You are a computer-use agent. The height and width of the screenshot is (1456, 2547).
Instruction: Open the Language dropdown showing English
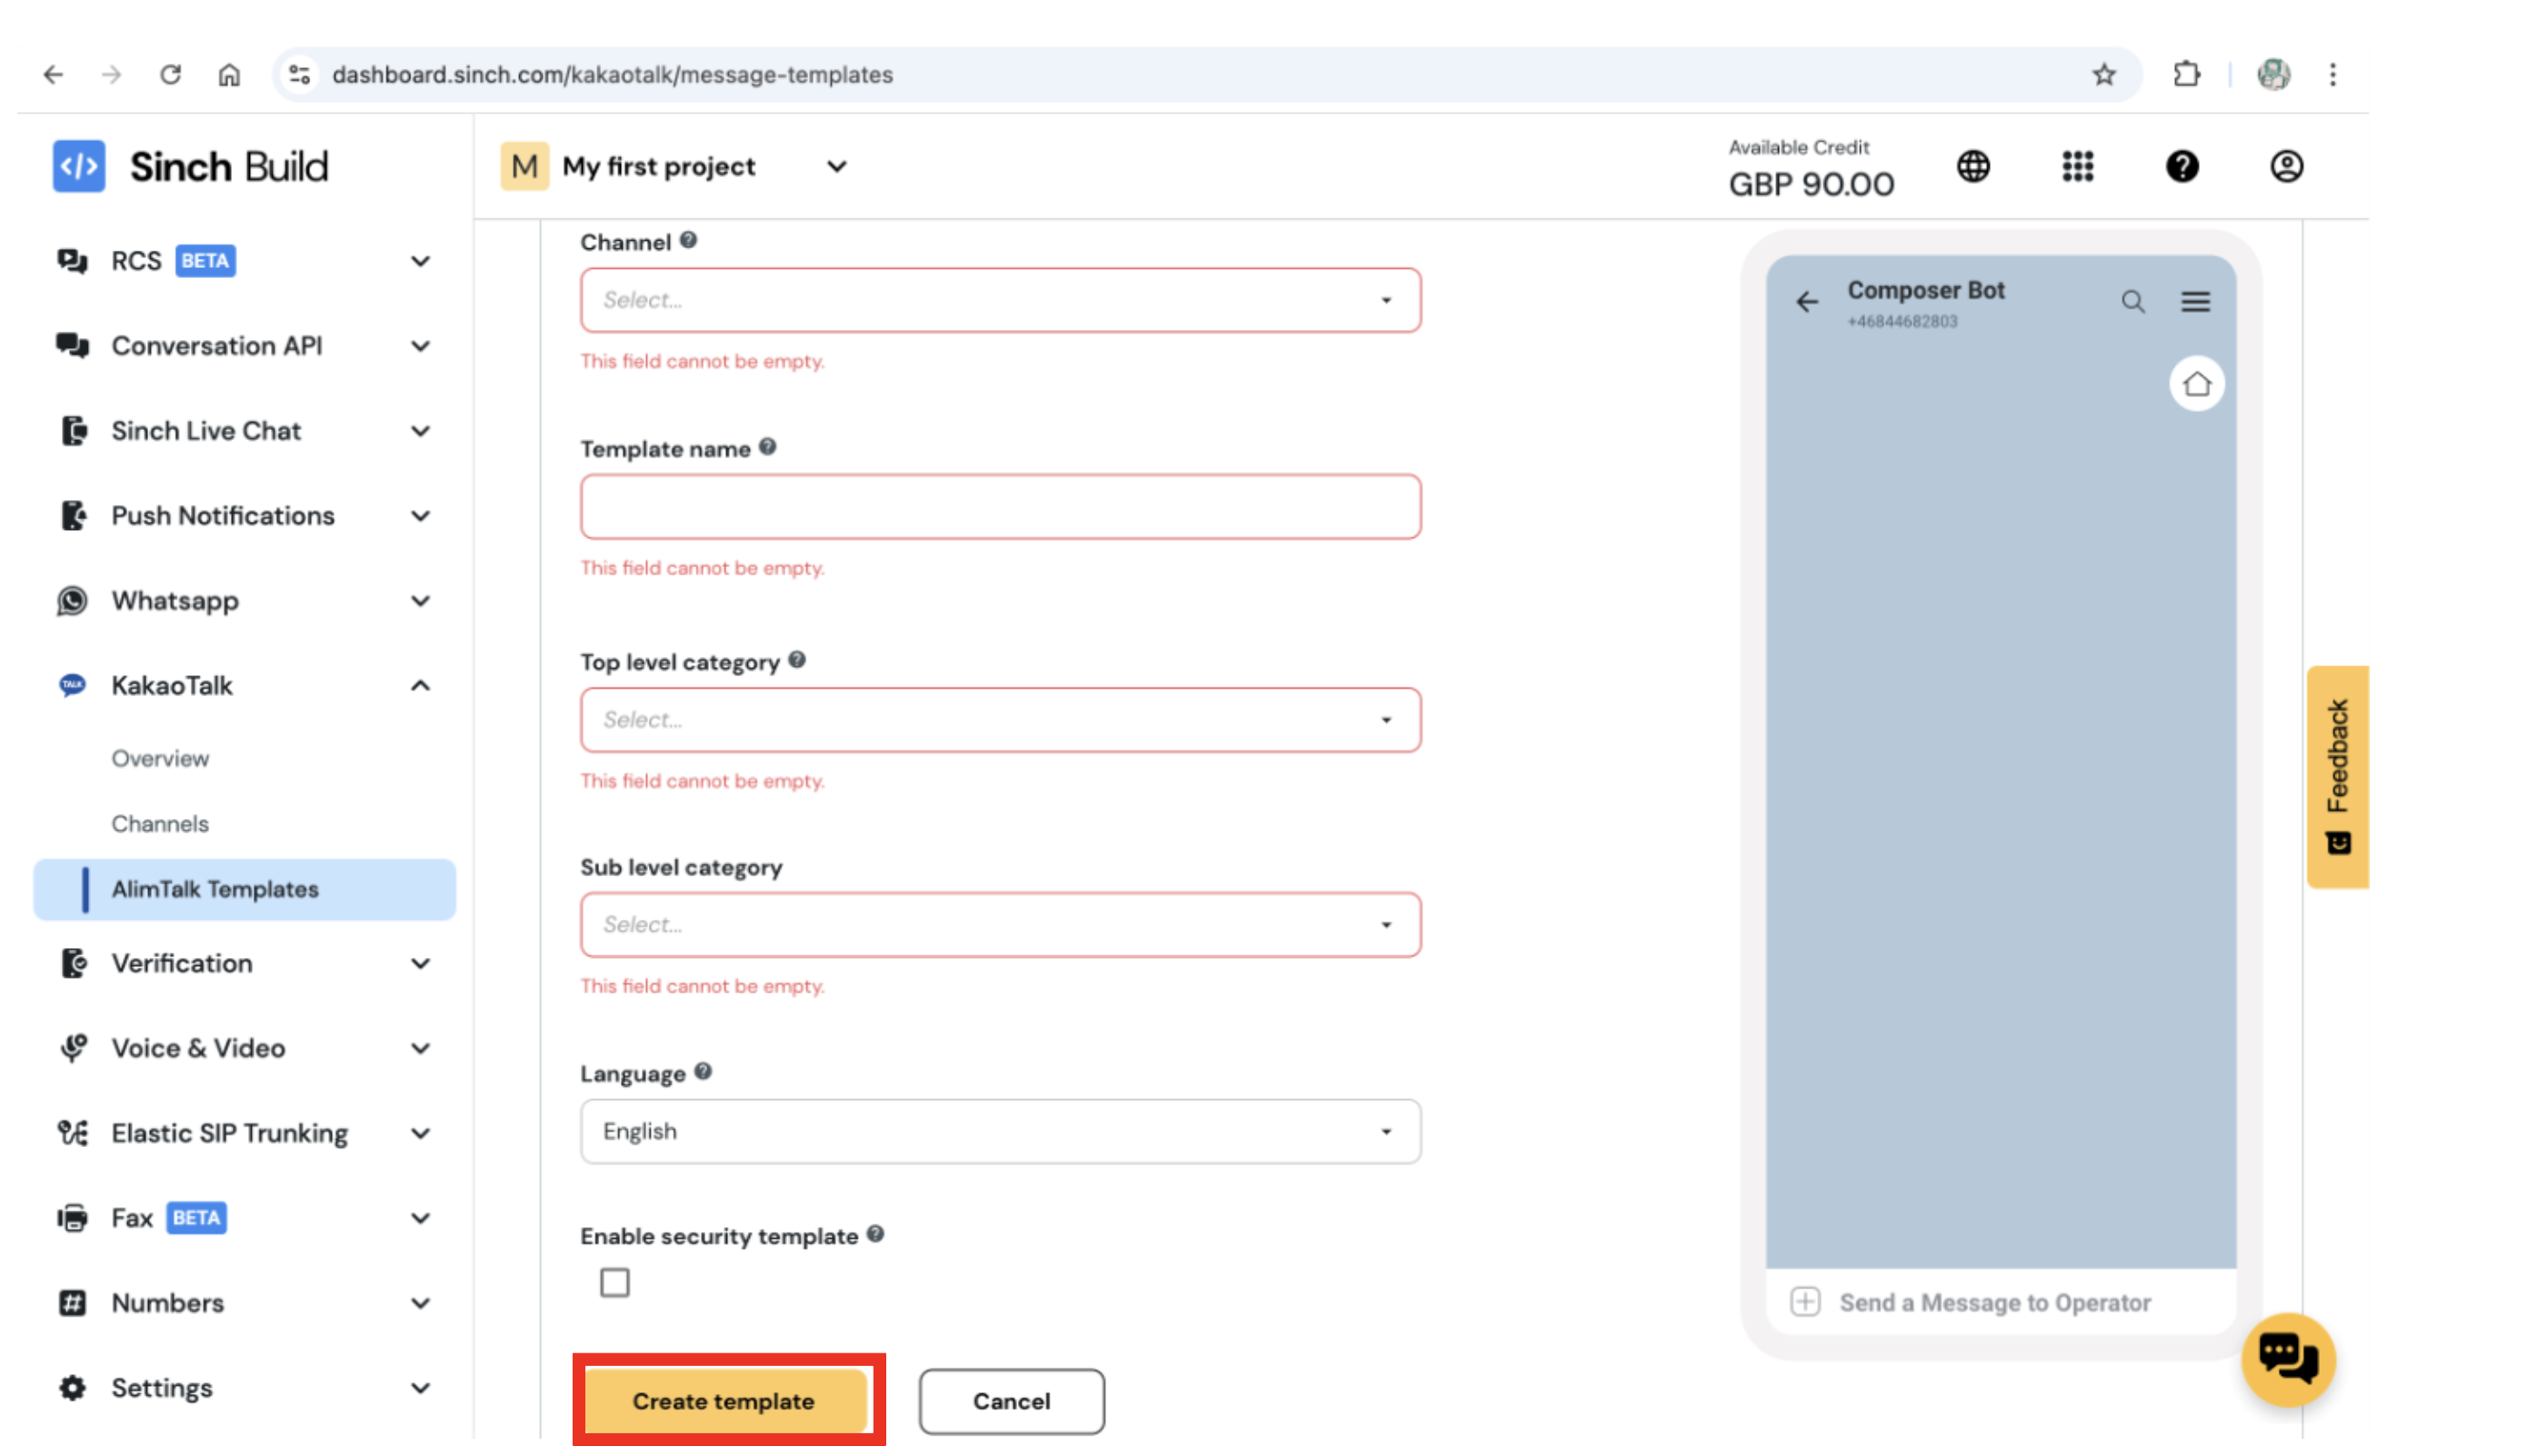[x=1000, y=1131]
